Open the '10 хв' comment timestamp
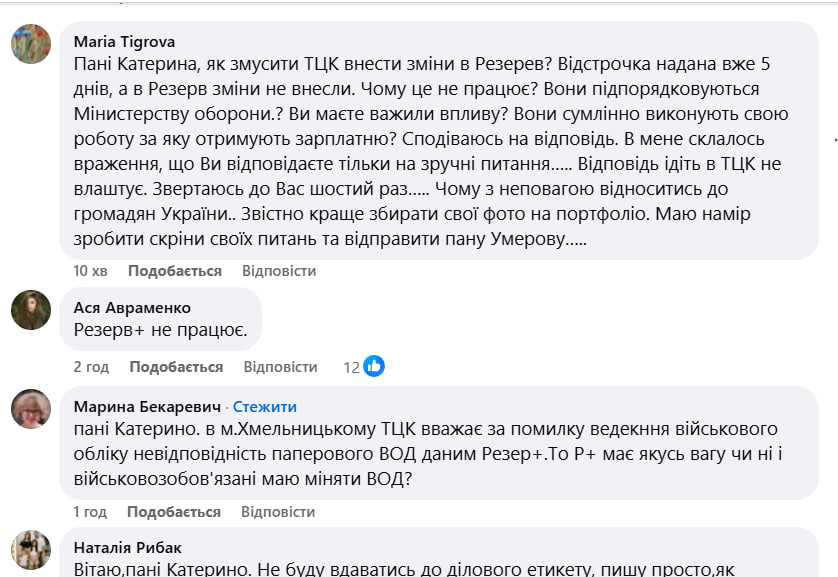This screenshot has width=838, height=577. coord(91,271)
